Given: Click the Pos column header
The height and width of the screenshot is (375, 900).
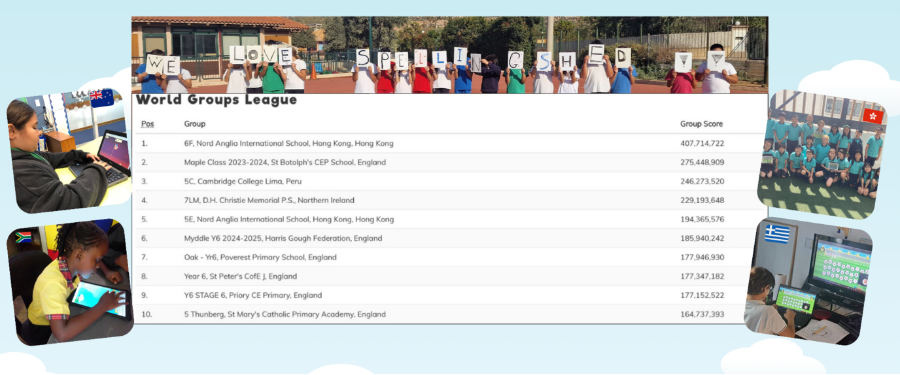Looking at the screenshot, I should tap(148, 124).
